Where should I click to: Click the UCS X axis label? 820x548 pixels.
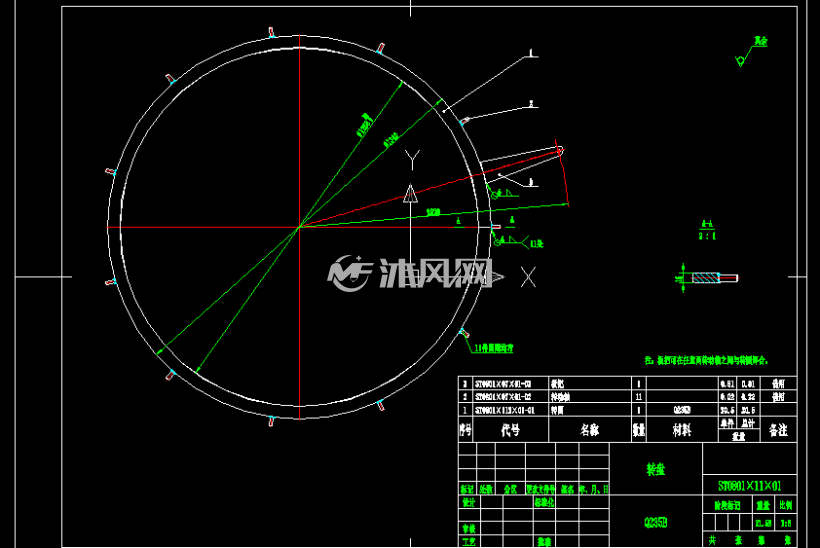coord(529,277)
